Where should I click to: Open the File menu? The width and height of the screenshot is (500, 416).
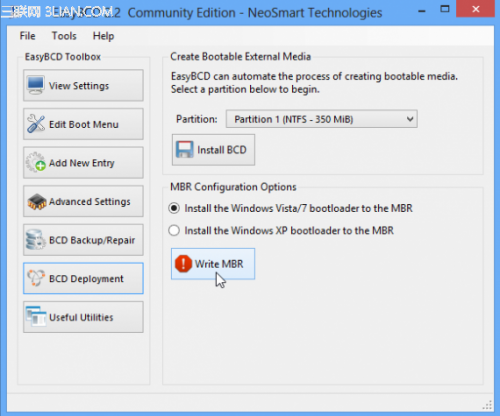pyautogui.click(x=27, y=36)
